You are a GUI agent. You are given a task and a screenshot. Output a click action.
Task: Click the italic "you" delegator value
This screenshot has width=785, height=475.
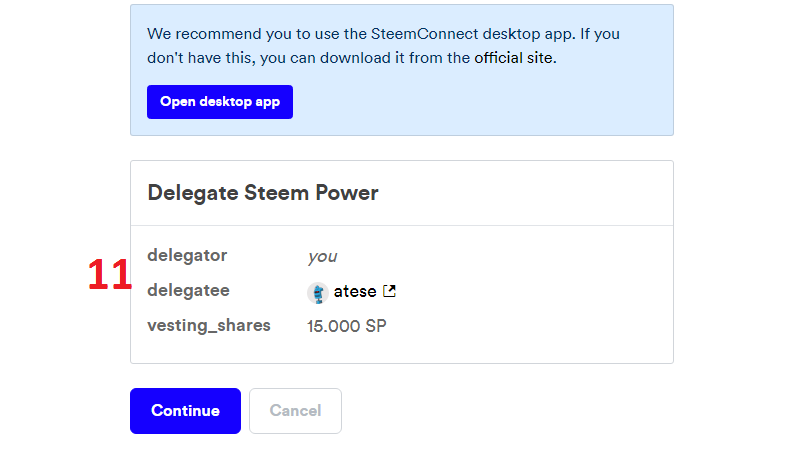322,256
